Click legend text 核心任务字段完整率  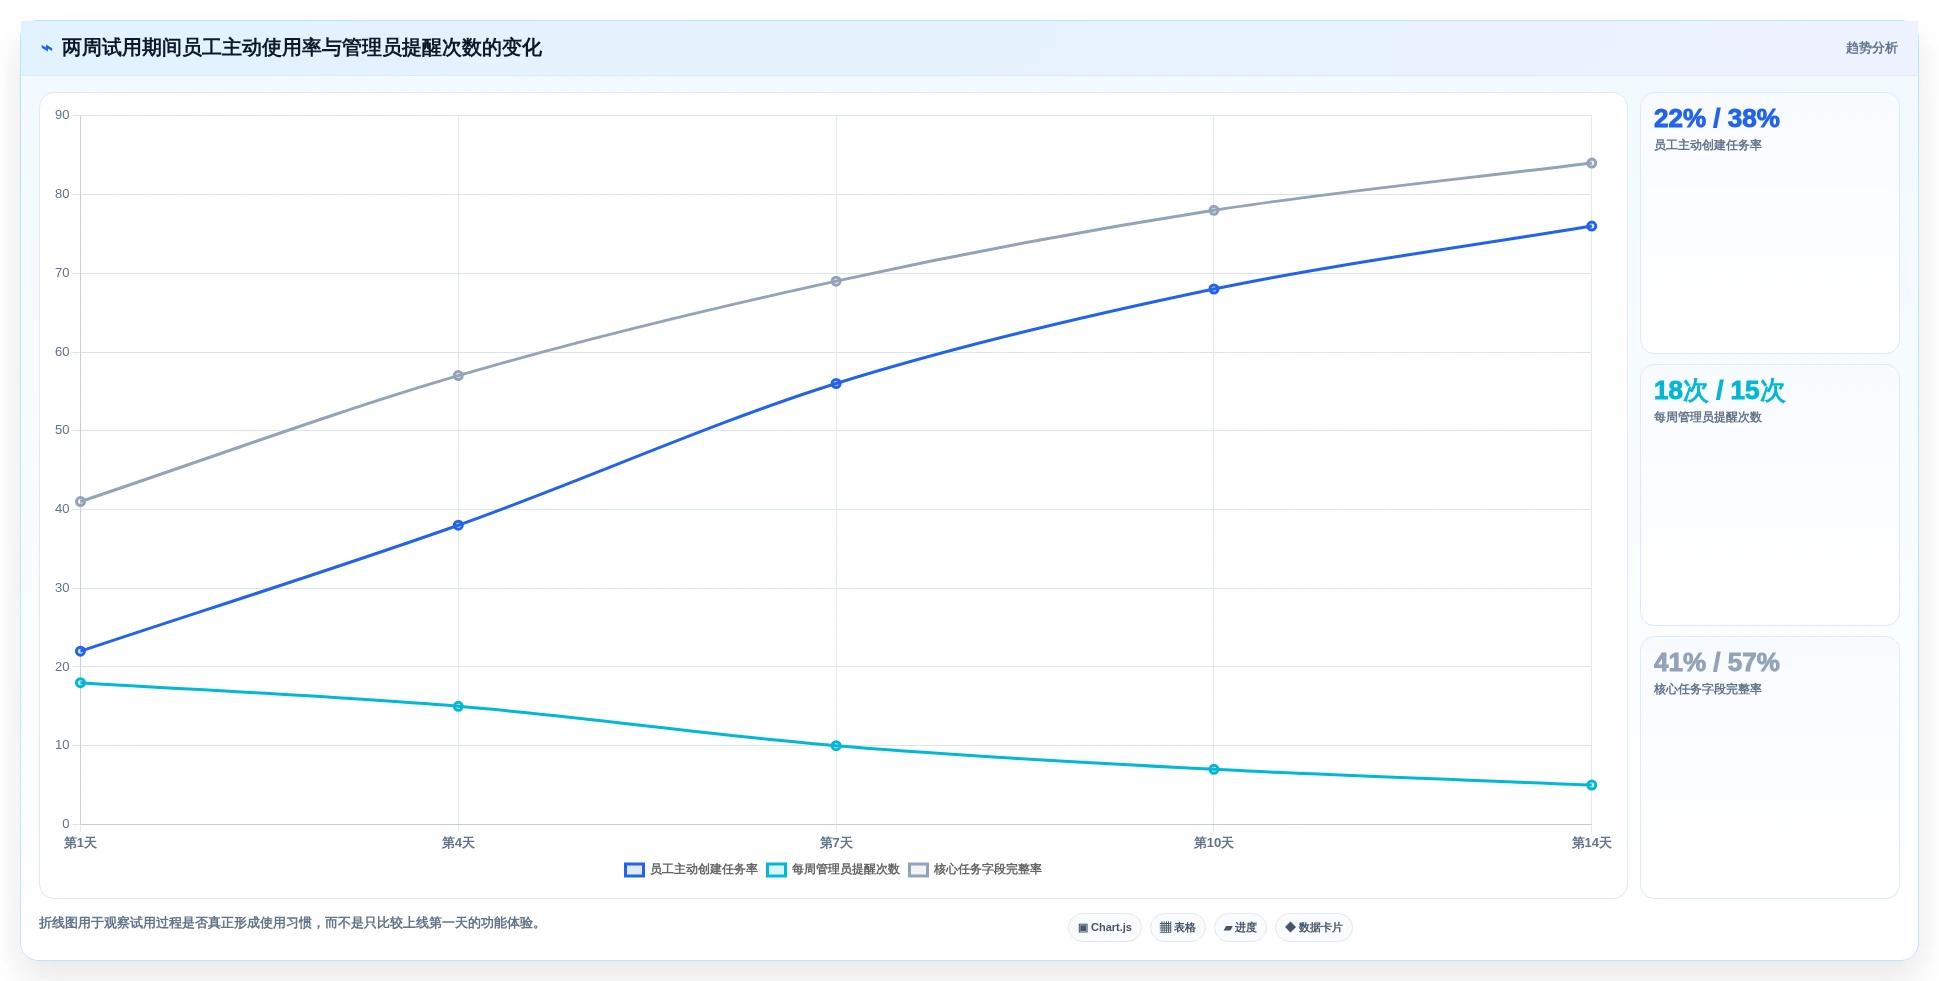[x=988, y=870]
